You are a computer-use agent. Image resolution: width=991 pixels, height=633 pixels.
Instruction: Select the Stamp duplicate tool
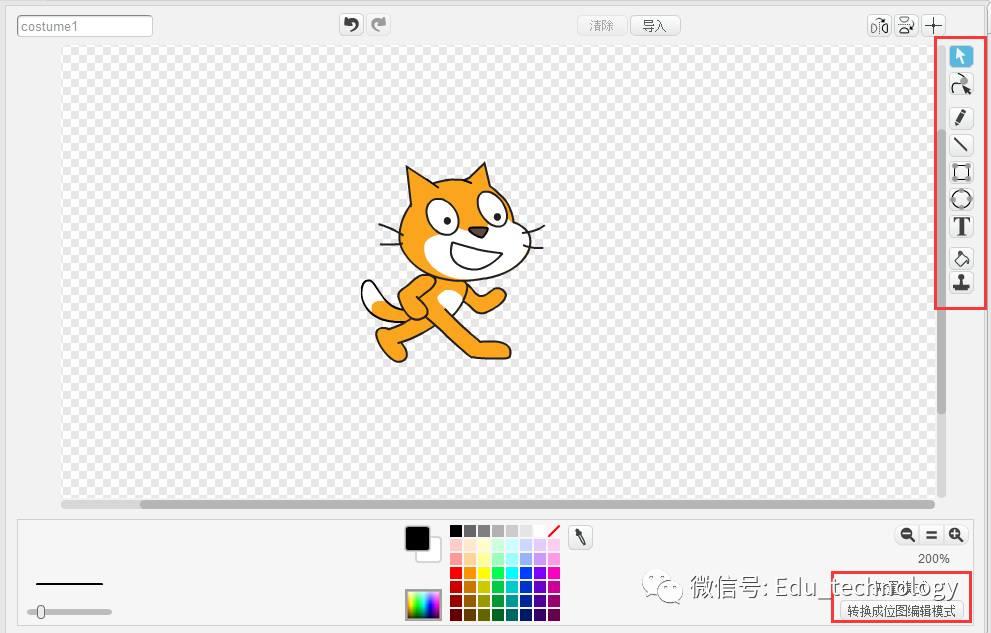961,282
